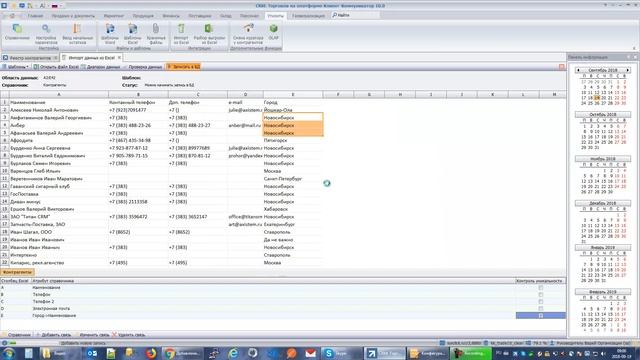
Task: Switch to the Главная ribbon tab
Action: pyautogui.click(x=35, y=16)
